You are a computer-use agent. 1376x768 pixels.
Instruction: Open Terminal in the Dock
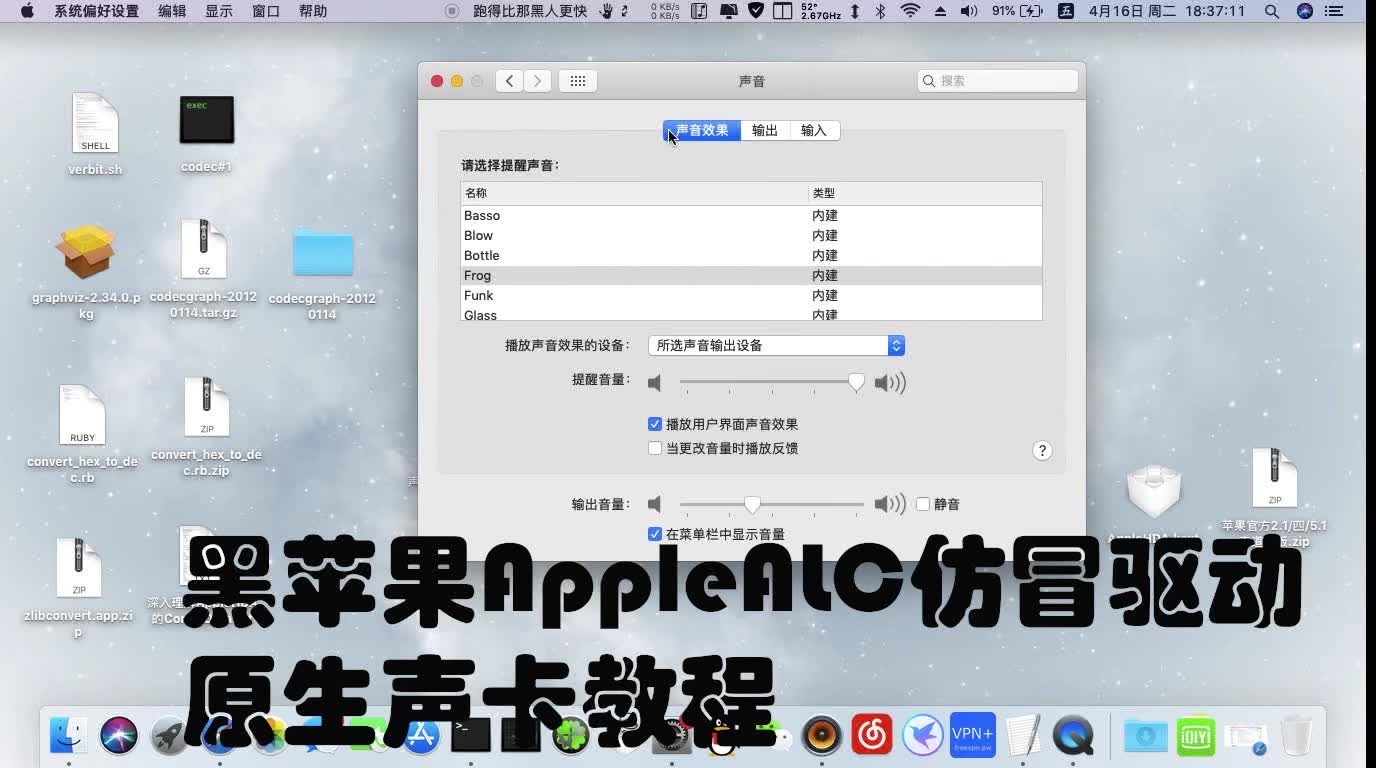471,736
